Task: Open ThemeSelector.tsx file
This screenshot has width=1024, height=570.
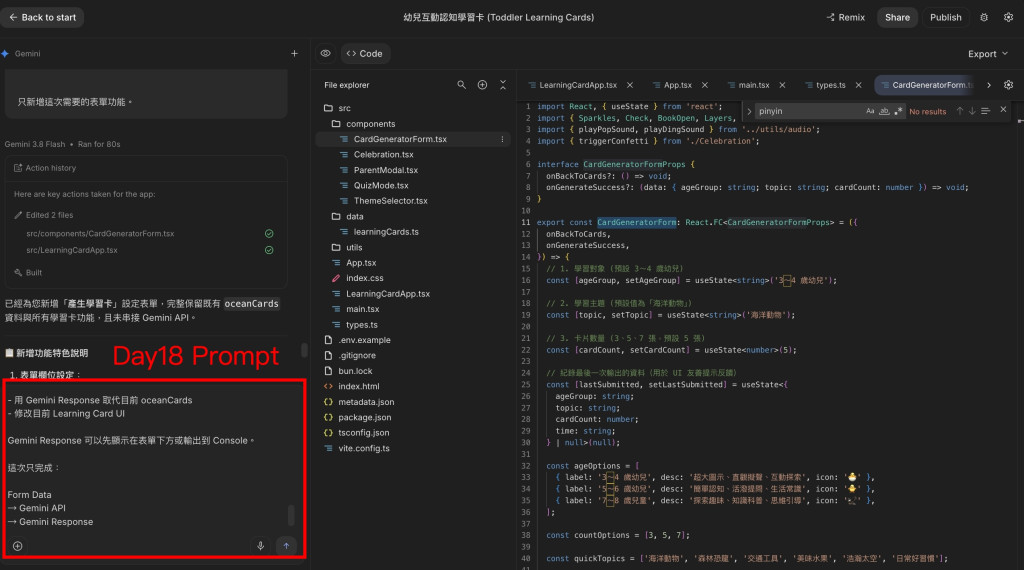Action: [x=391, y=201]
